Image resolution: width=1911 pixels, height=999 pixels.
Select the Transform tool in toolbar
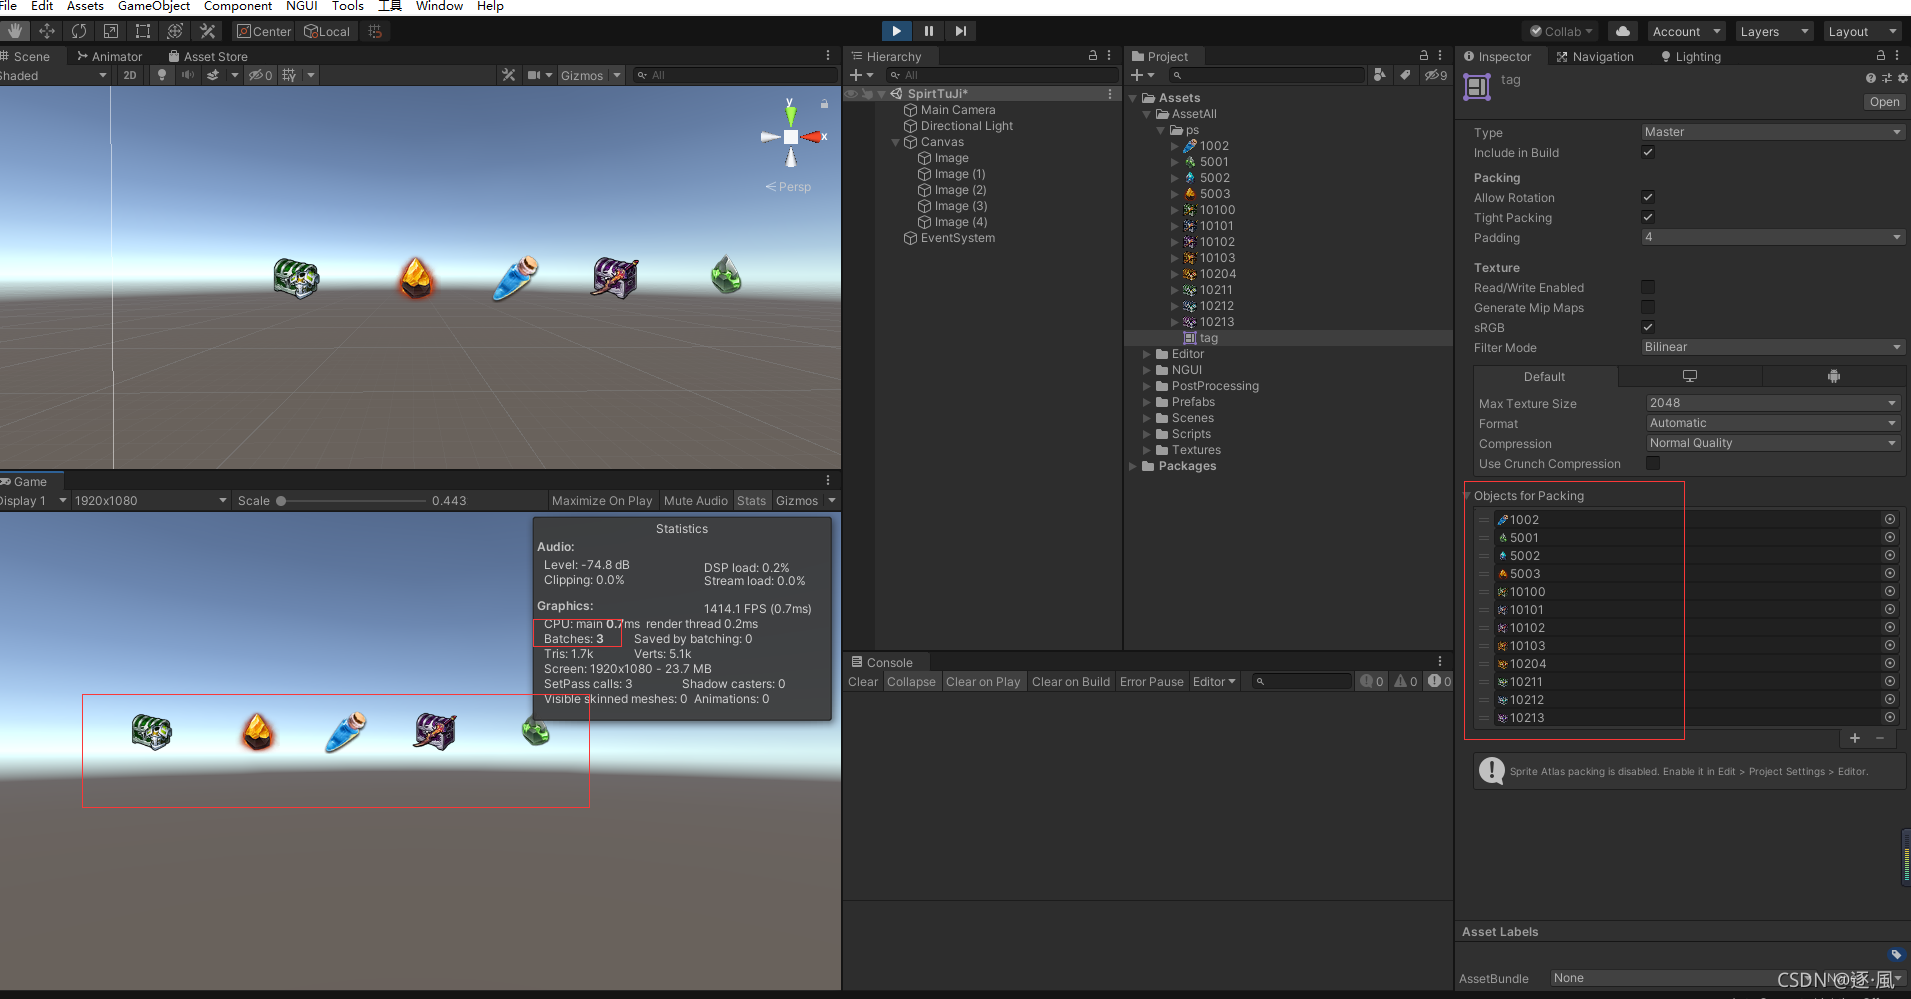coord(174,31)
